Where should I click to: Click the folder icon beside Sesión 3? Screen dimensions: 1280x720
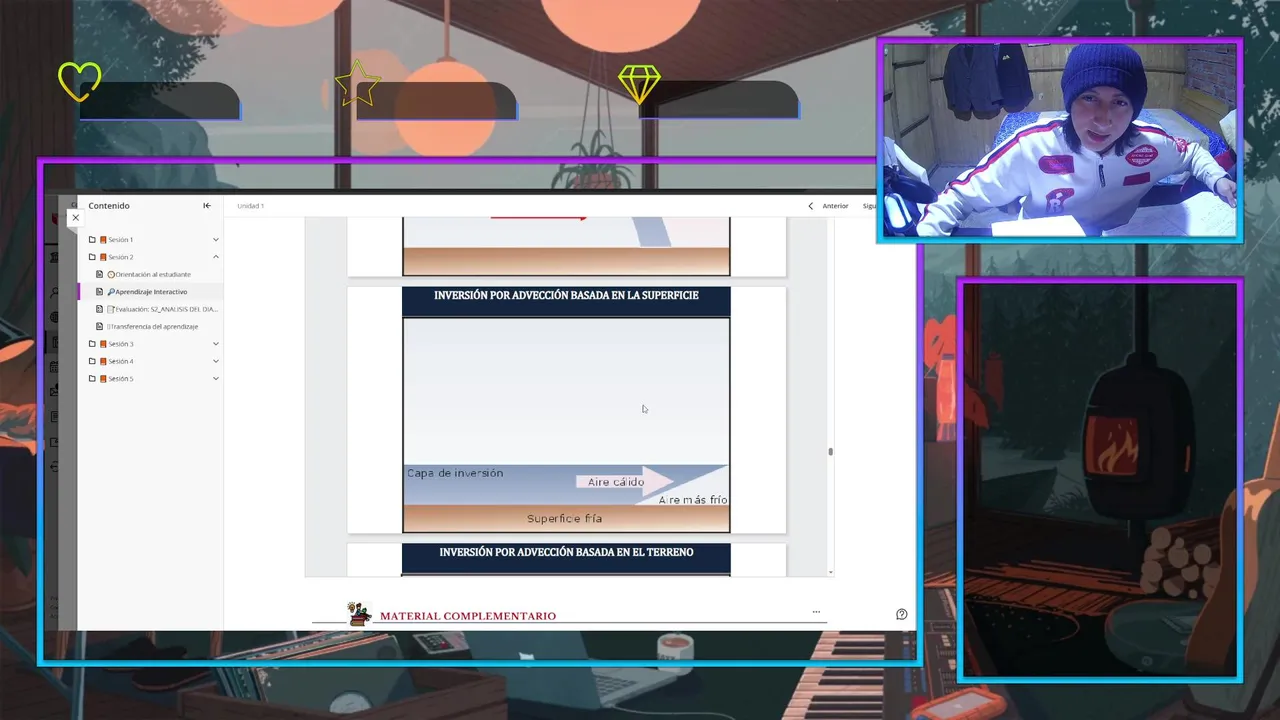(92, 344)
